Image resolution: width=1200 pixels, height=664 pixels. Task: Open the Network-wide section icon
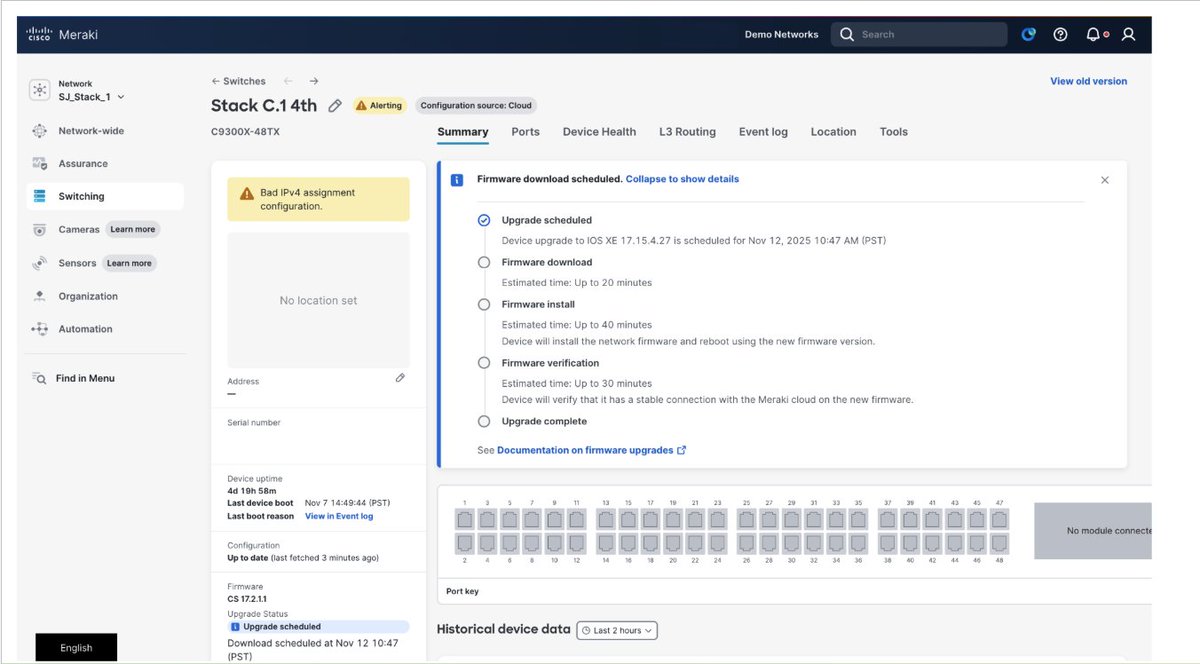tap(38, 130)
